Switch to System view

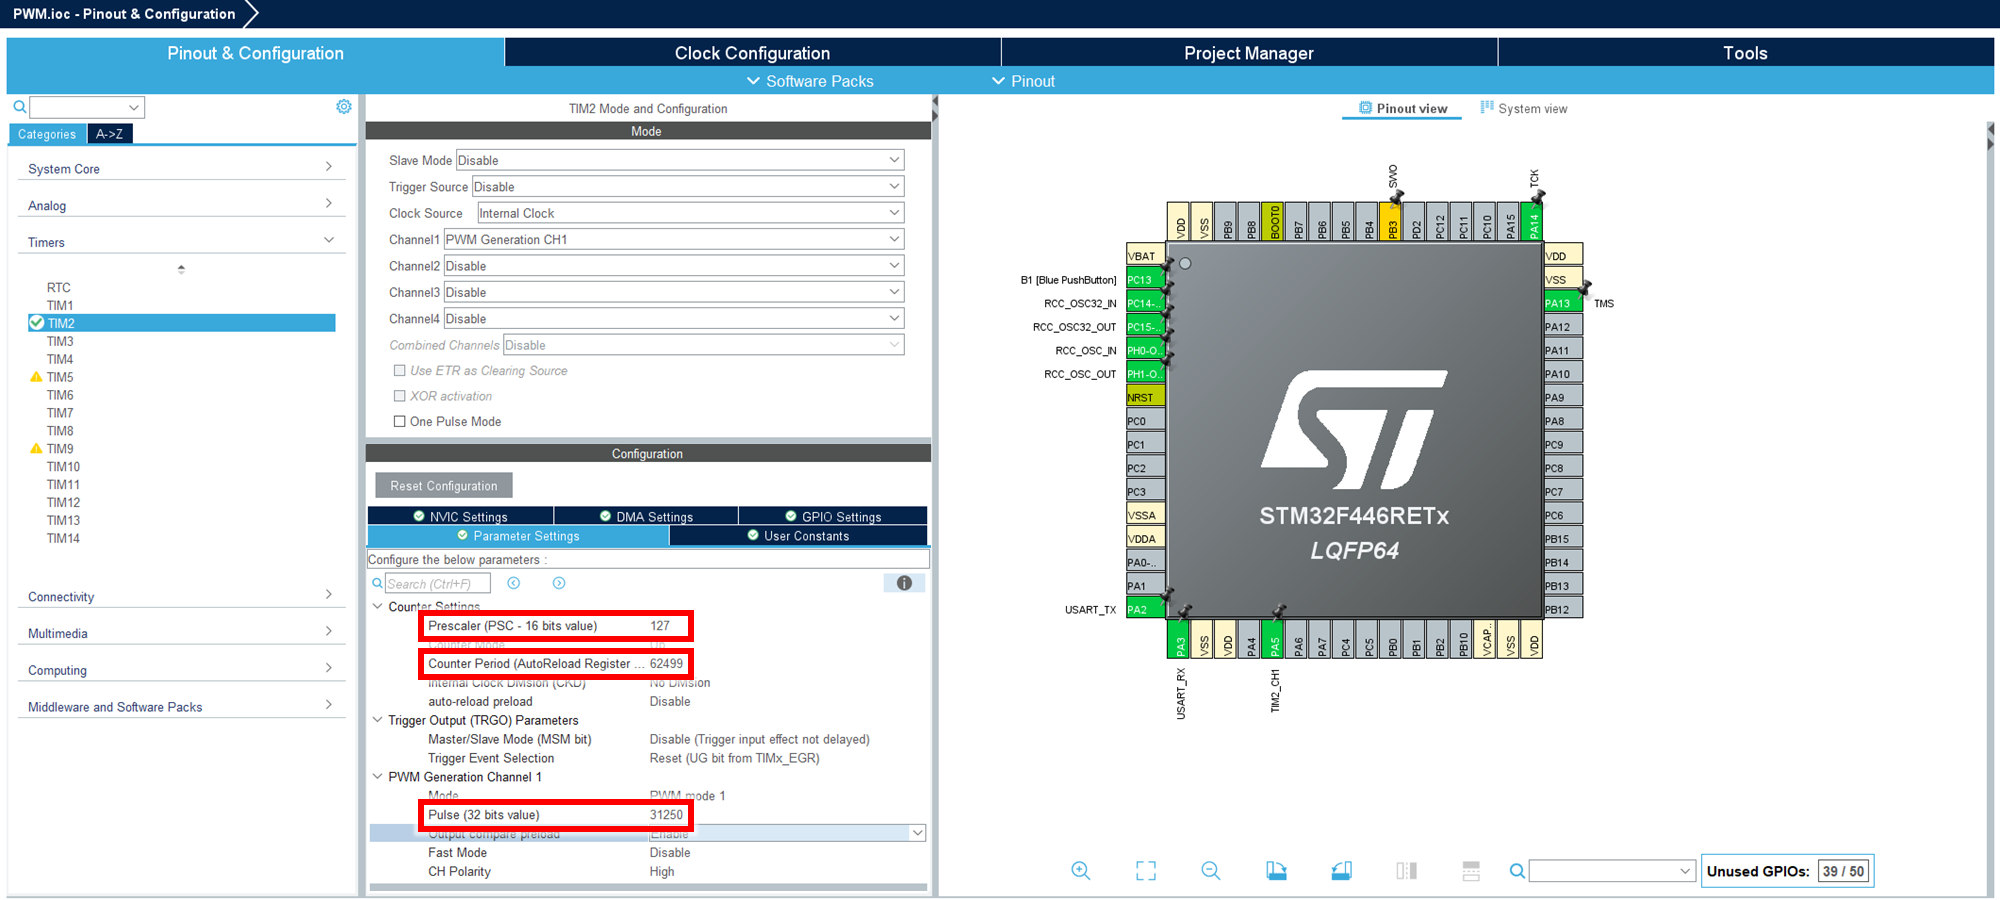1523,108
